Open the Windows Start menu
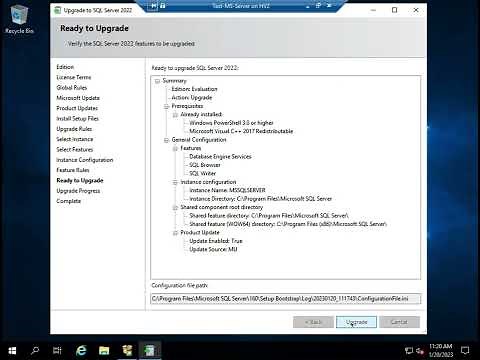This screenshot has height=360, width=480. (12, 350)
